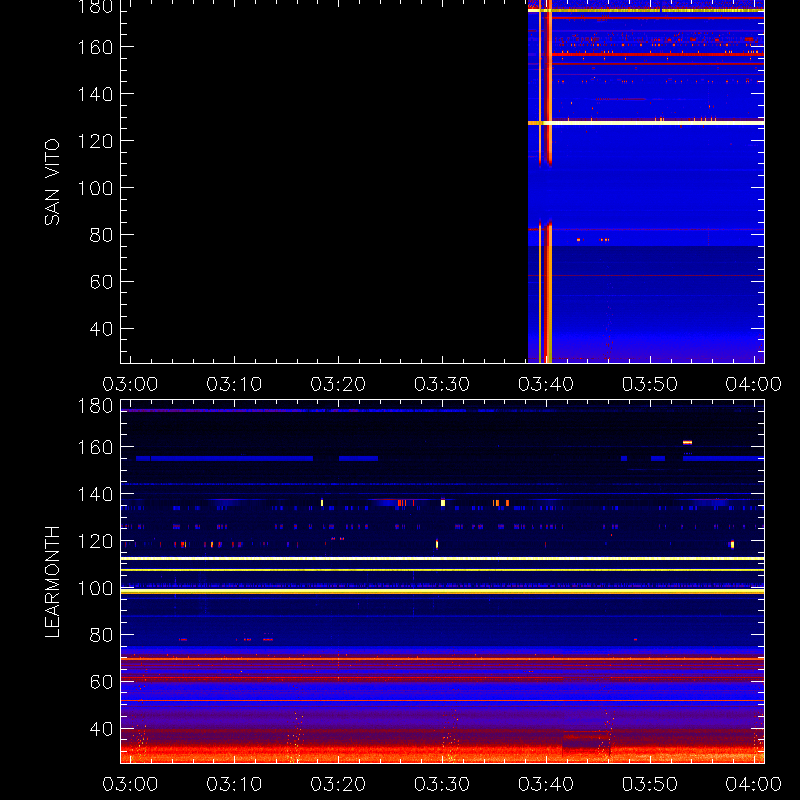Pick the 80 frequency label on San Vito axis

102,235
